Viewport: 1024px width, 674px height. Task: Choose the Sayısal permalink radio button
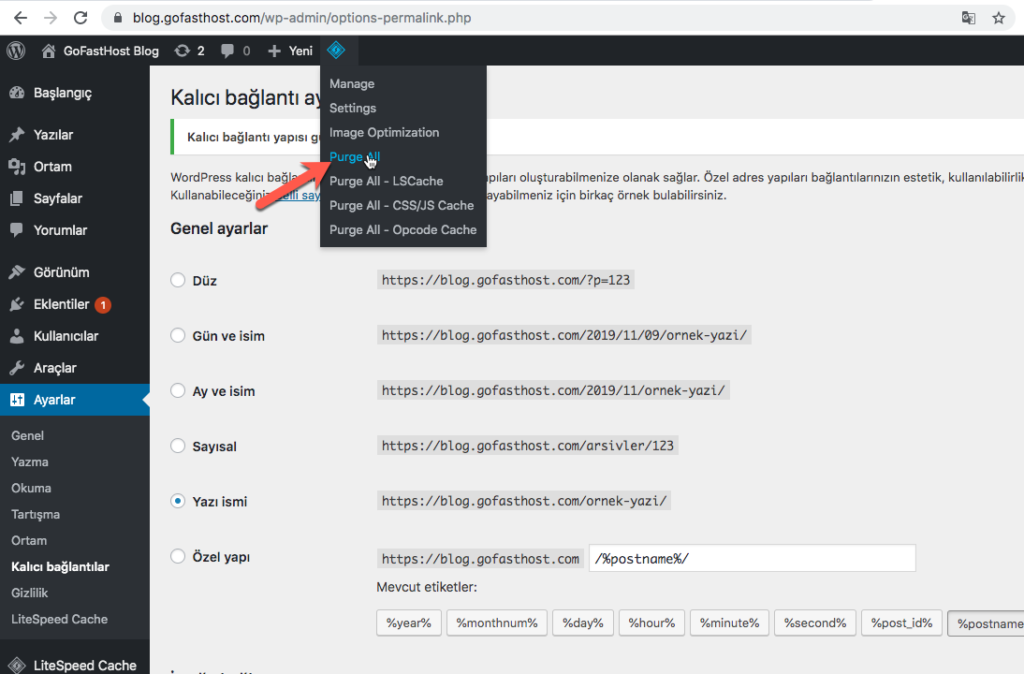[x=178, y=446]
